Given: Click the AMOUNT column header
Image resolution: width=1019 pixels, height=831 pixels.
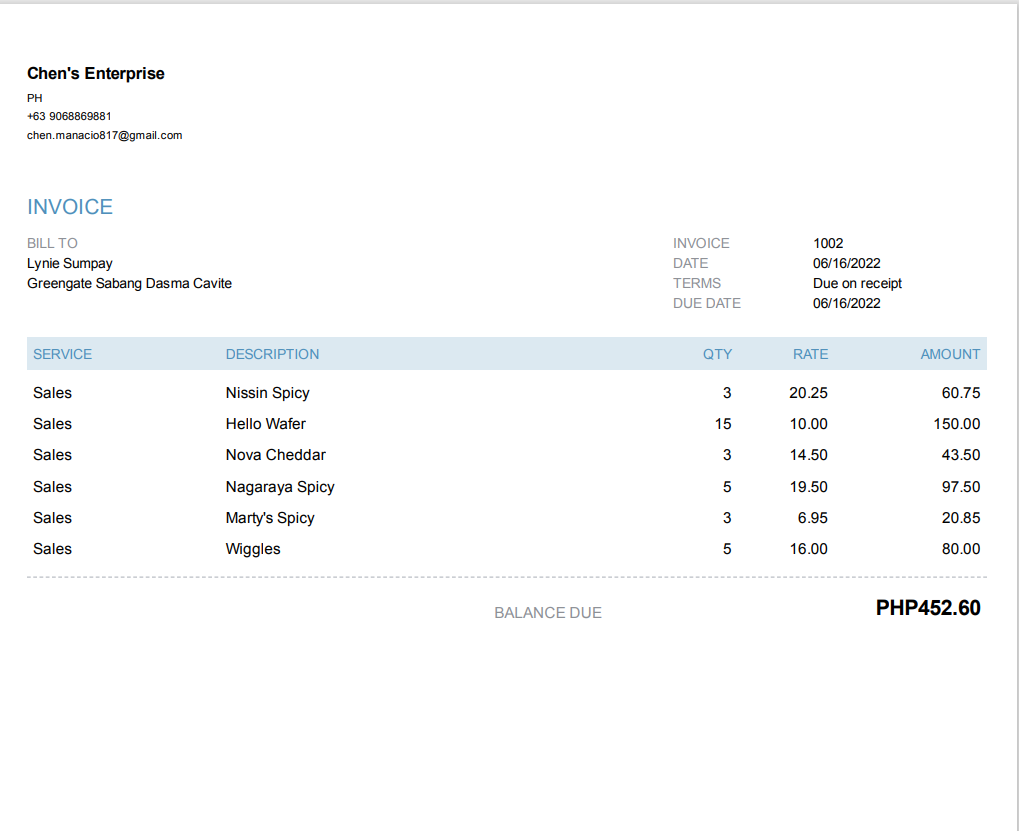Looking at the screenshot, I should tap(950, 354).
